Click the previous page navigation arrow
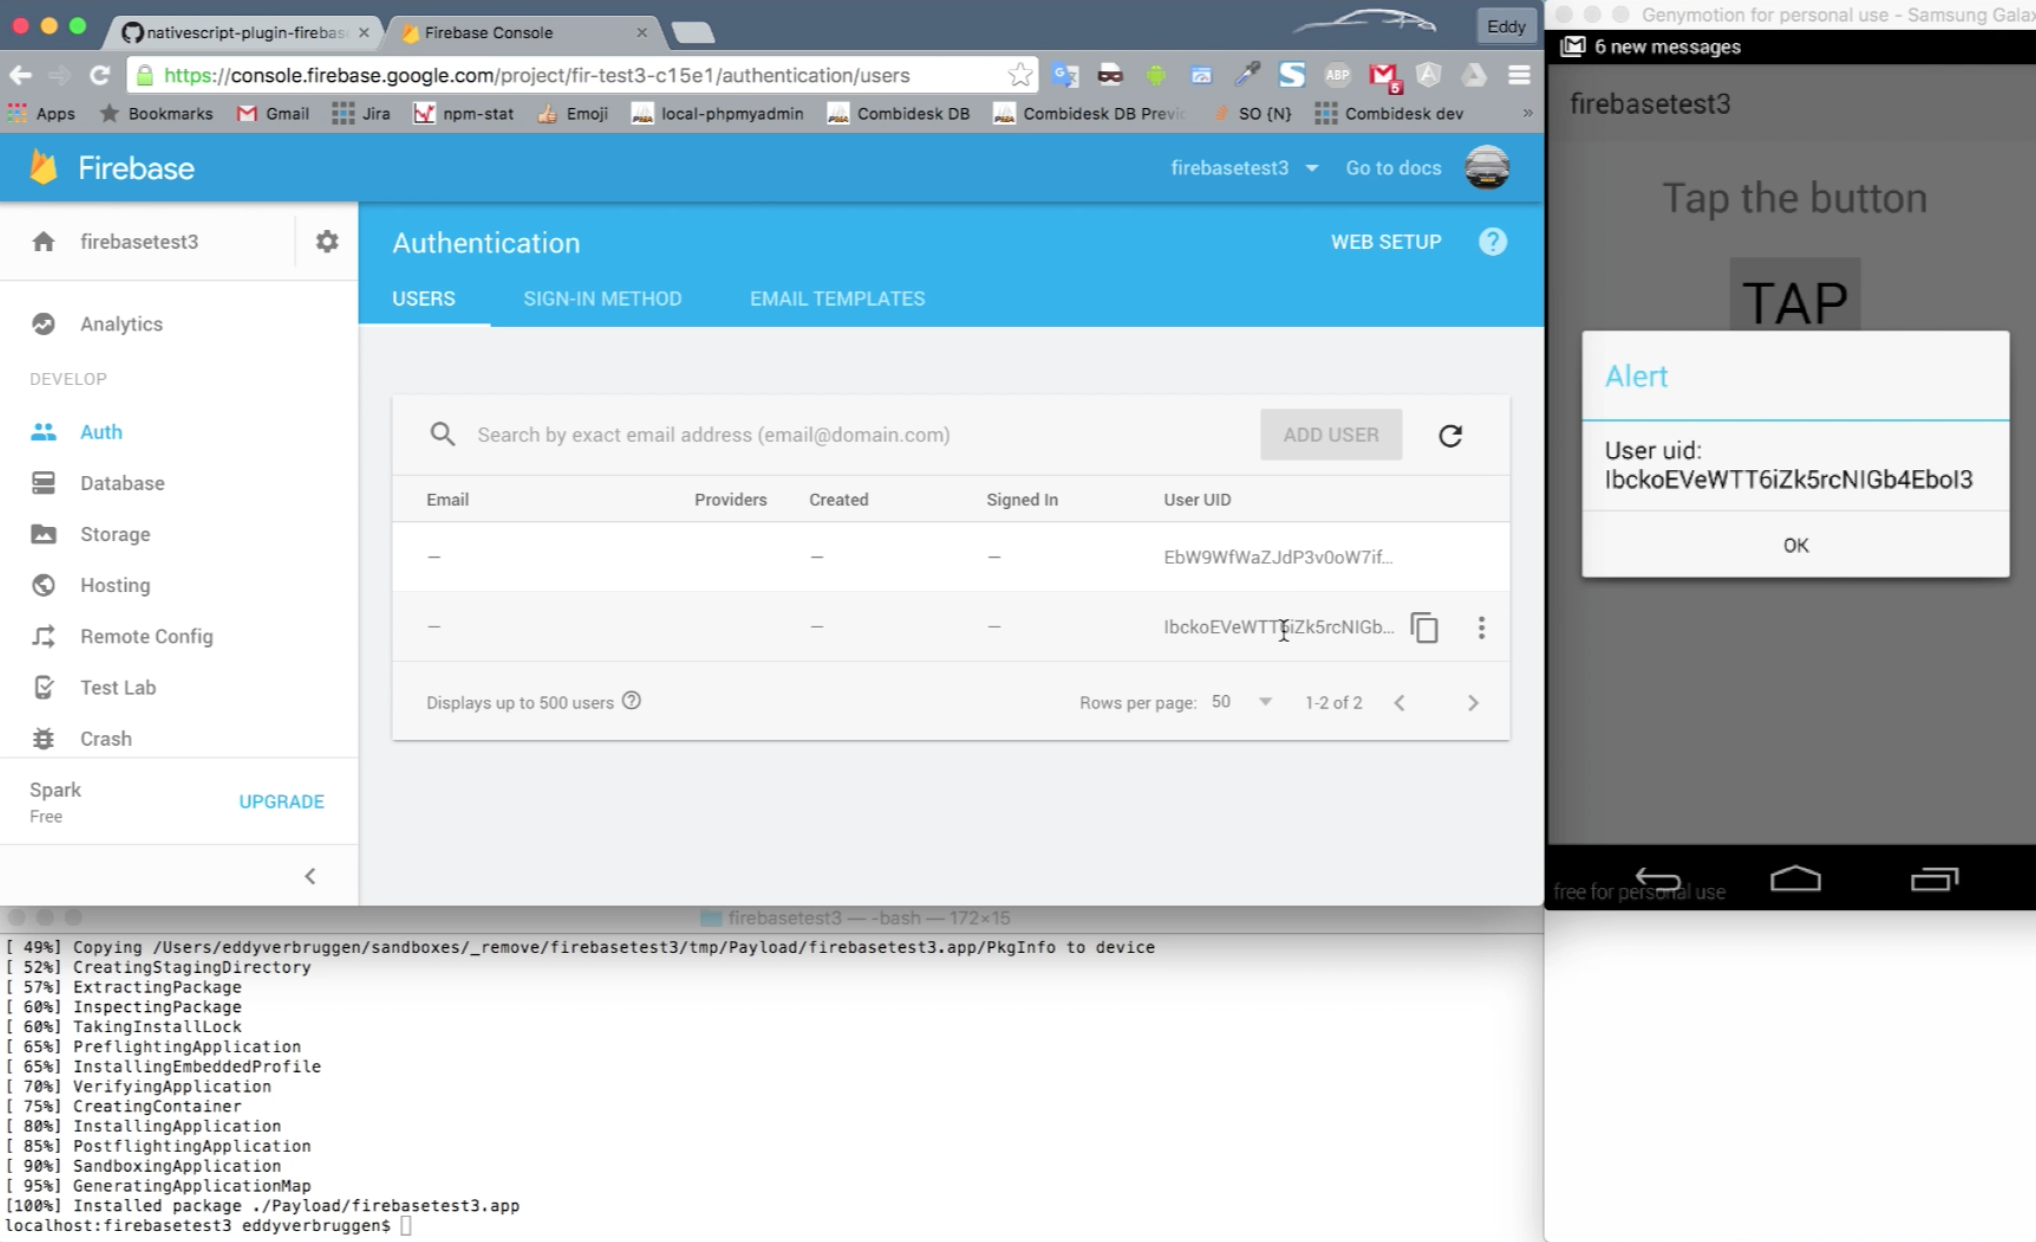The width and height of the screenshot is (2036, 1242). click(x=1399, y=702)
